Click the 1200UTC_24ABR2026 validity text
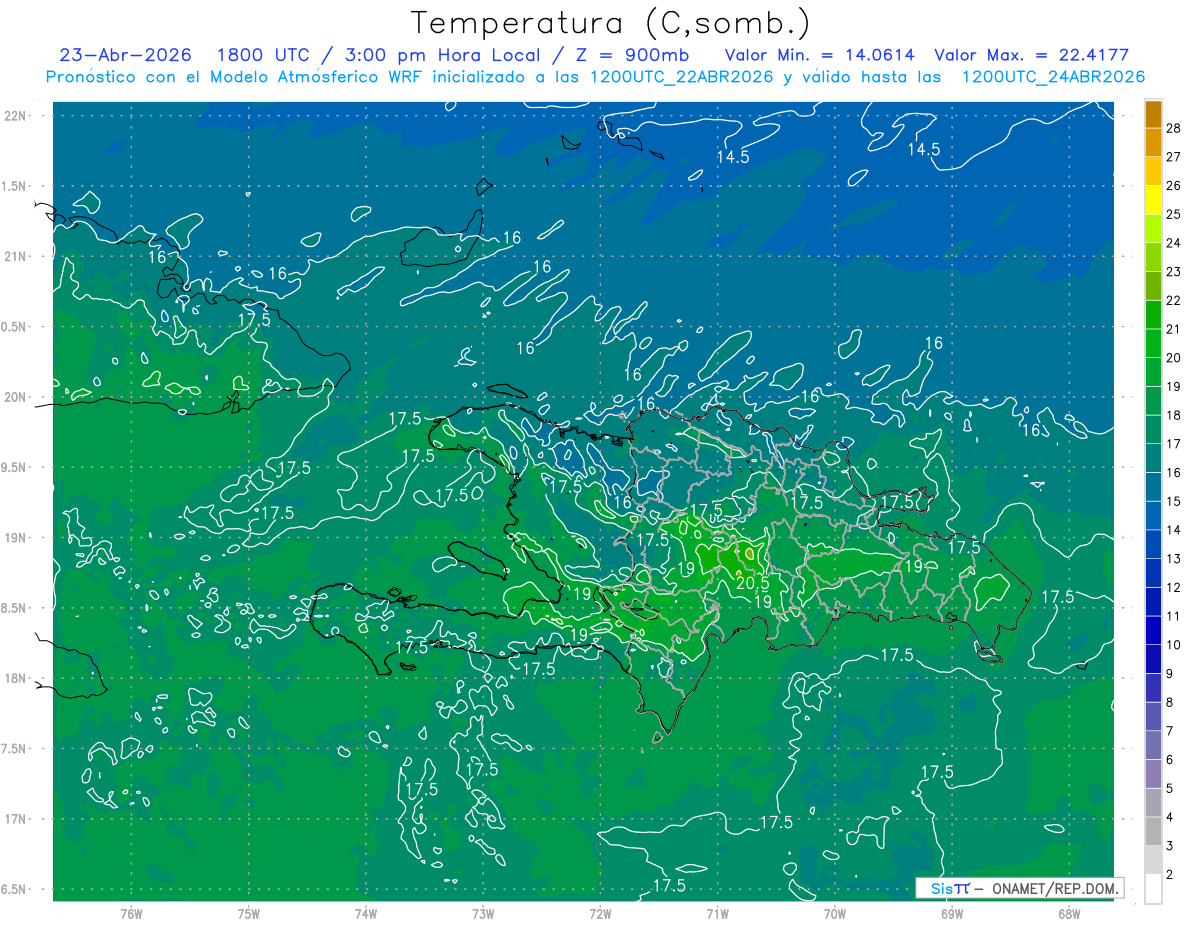Screen dimensions: 1200x927 [x=1053, y=77]
